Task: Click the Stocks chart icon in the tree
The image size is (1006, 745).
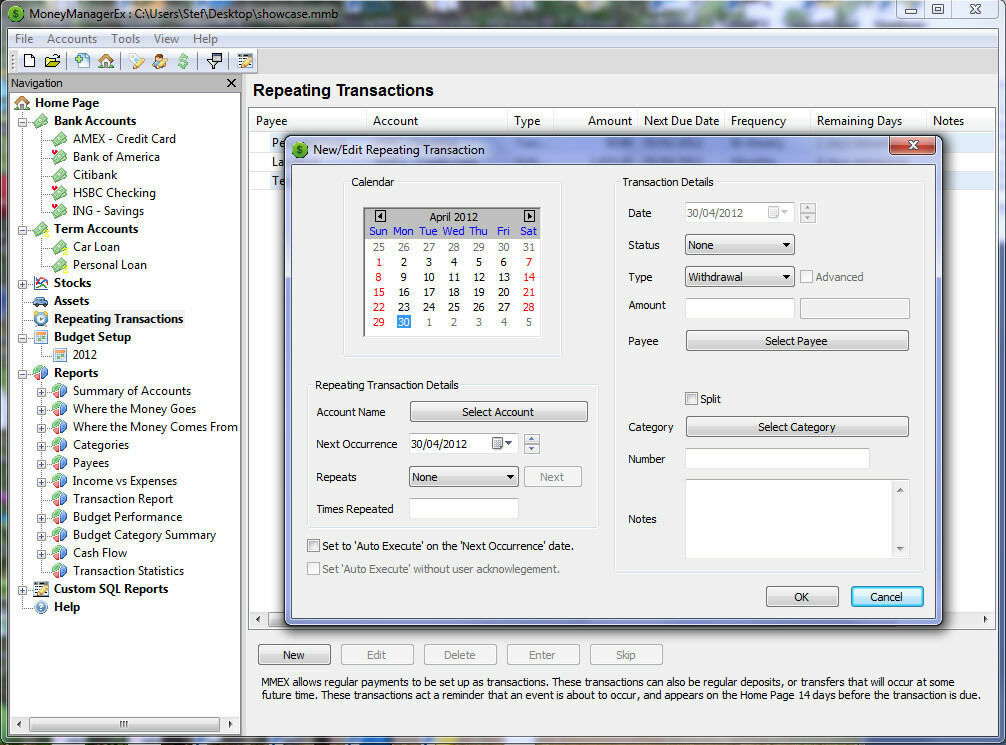Action: coord(41,283)
